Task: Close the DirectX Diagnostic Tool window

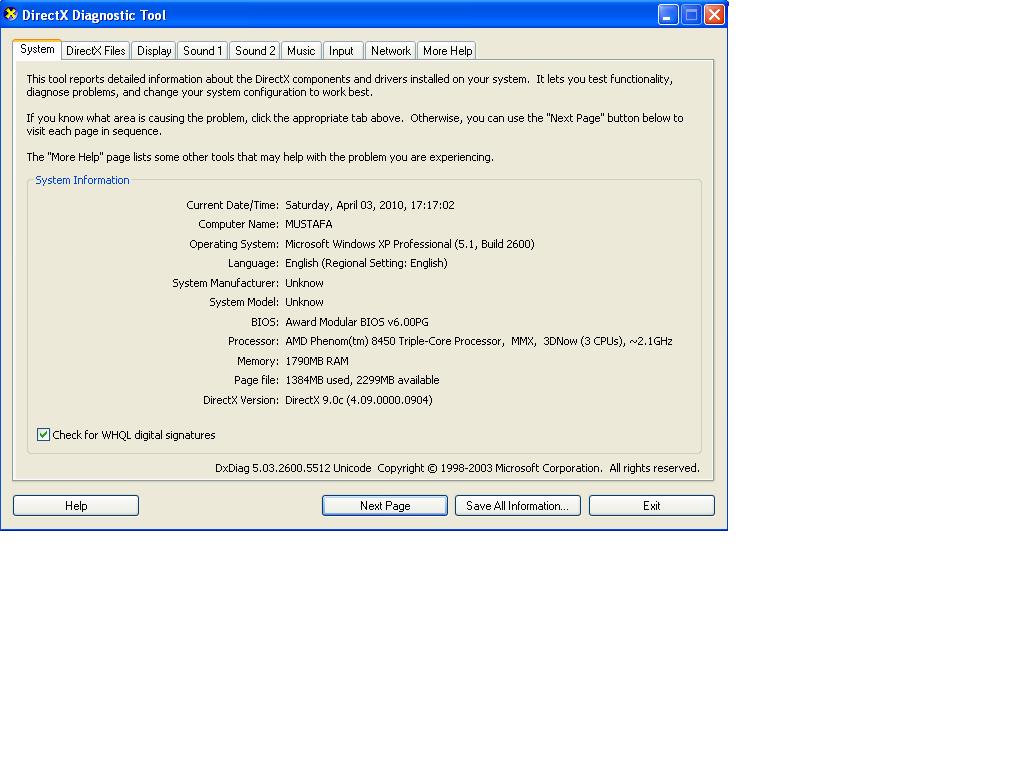Action: [714, 15]
